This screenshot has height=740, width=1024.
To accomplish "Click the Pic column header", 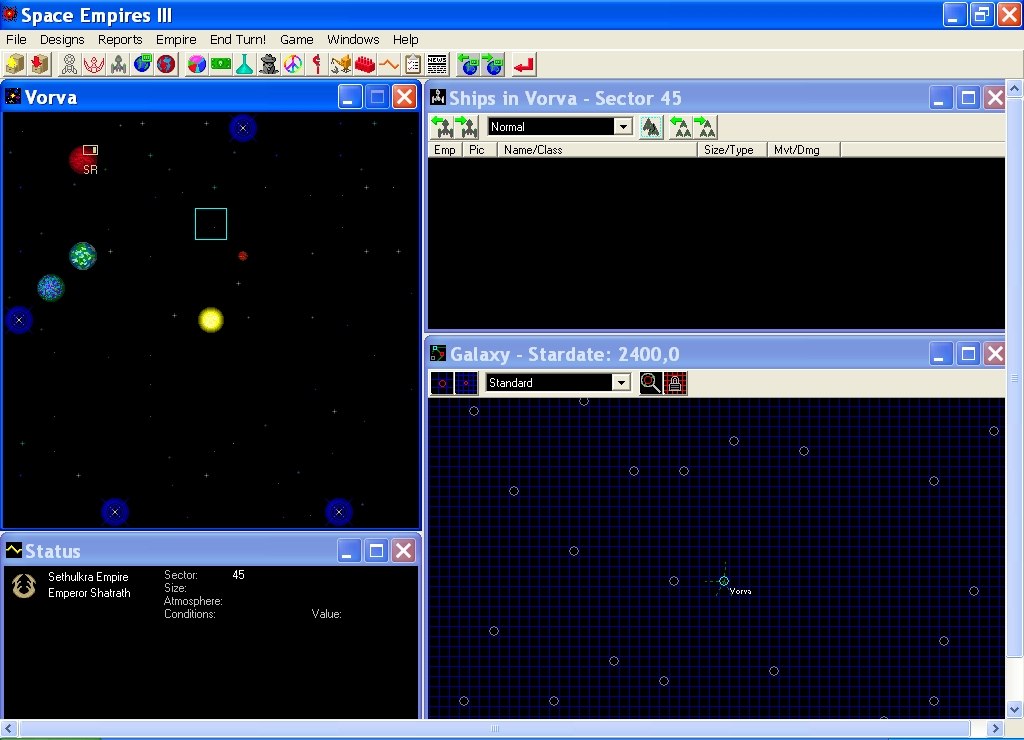I will click(479, 150).
